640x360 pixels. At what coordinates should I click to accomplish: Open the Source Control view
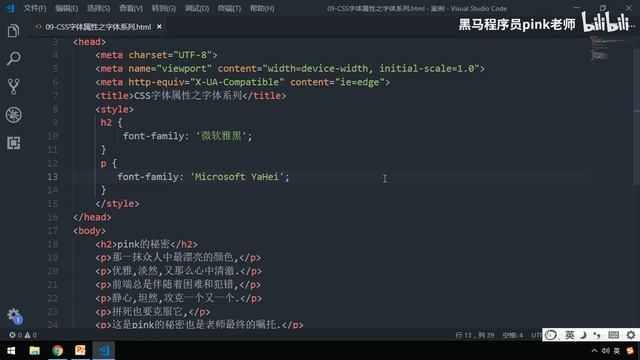point(13,87)
